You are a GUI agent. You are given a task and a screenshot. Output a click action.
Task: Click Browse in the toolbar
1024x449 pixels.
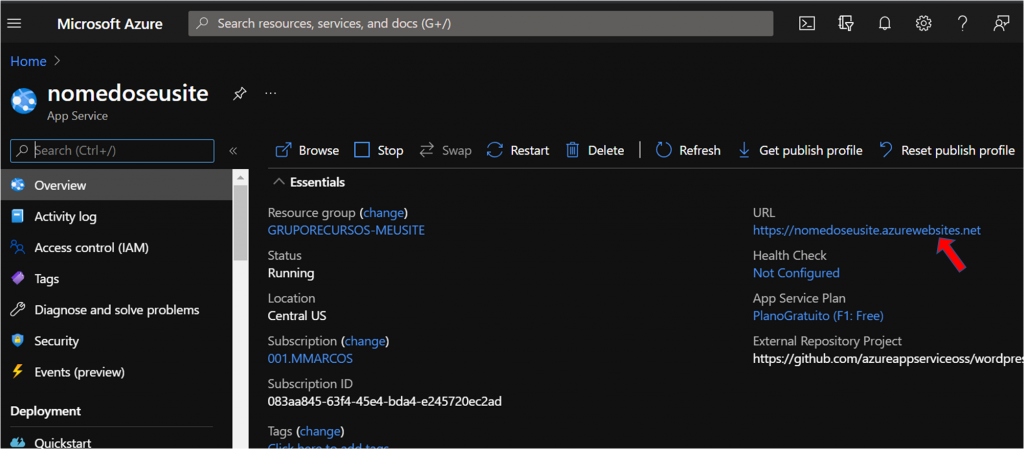point(307,151)
